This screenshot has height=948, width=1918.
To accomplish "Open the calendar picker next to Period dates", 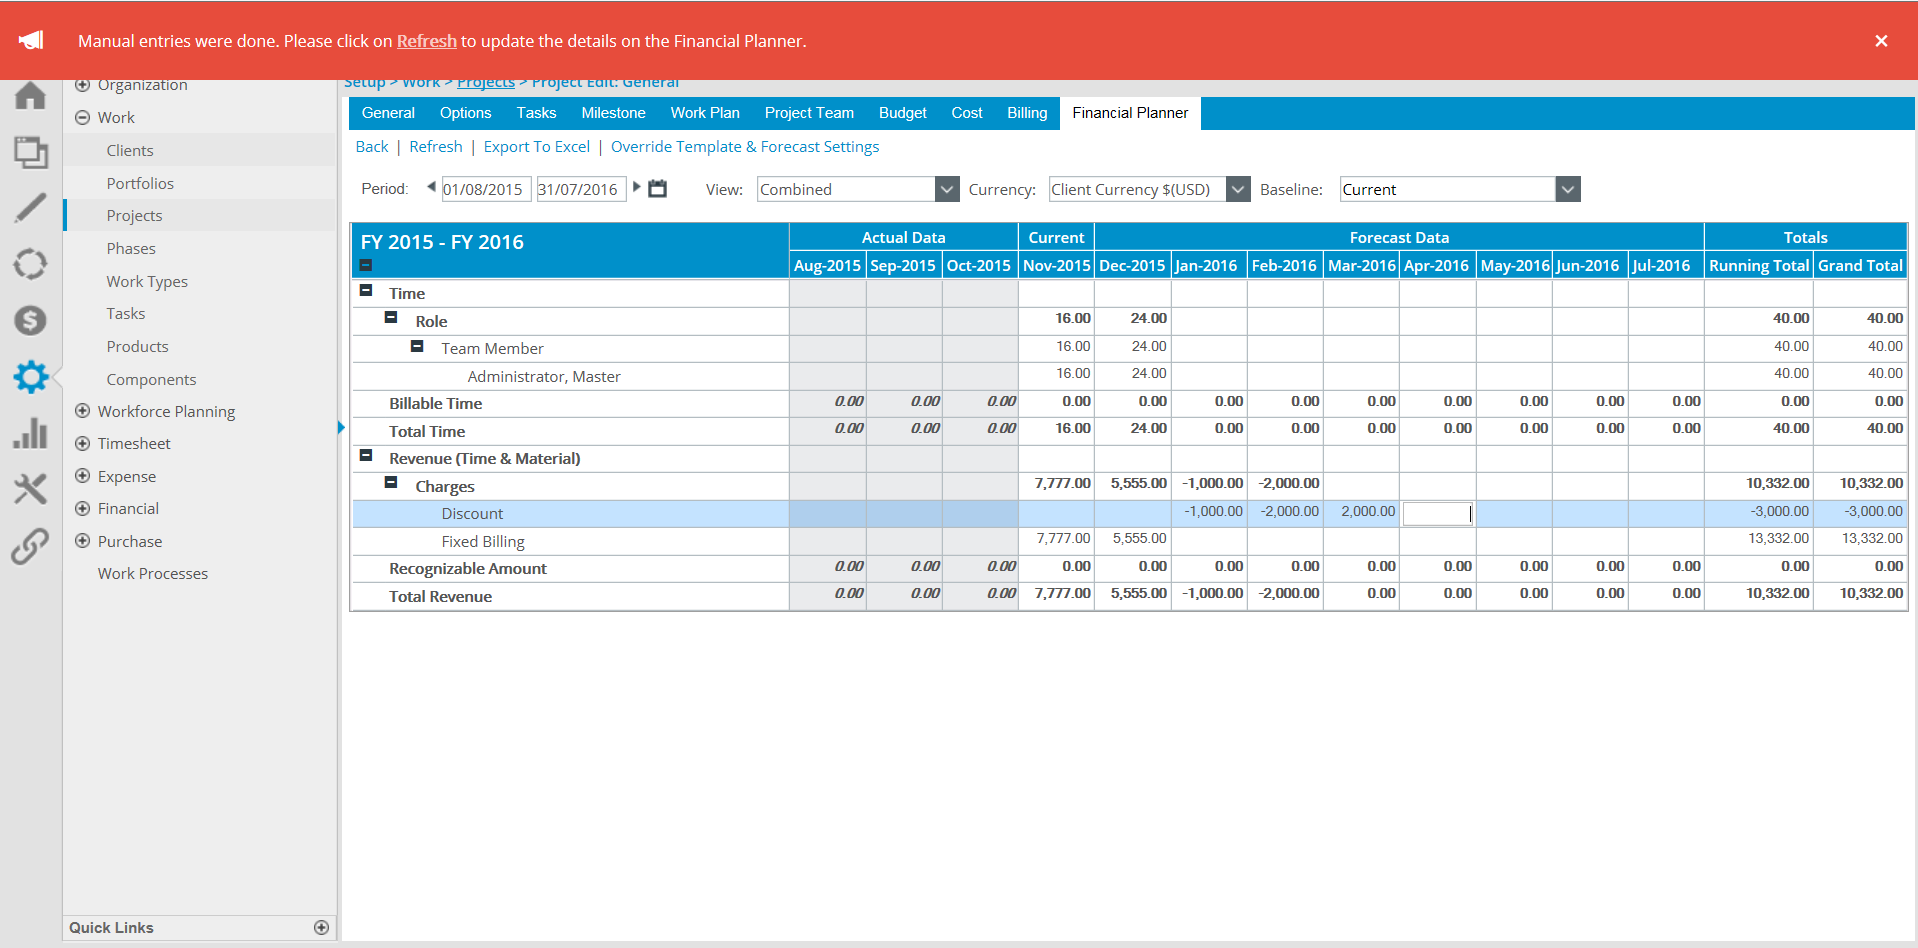I will click(x=657, y=188).
